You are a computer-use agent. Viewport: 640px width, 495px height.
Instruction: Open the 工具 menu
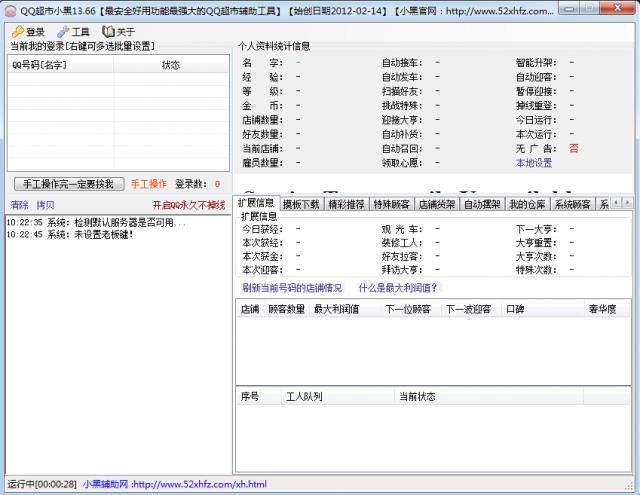click(73, 31)
